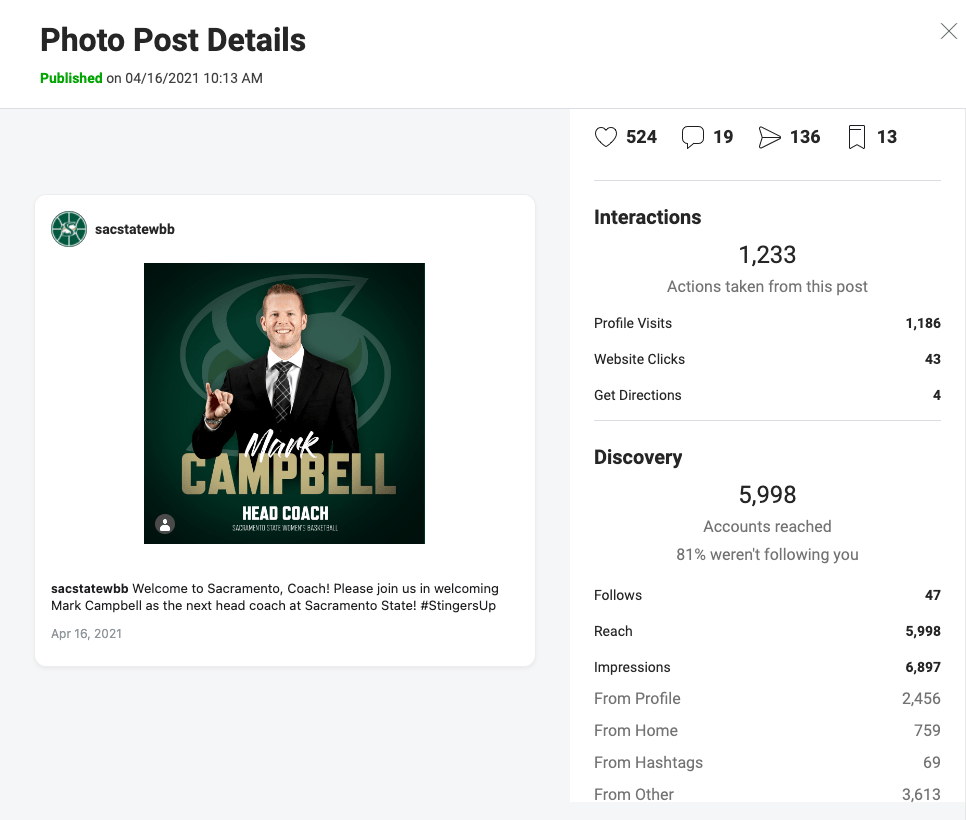Click the Apr 16, 2021 post date

point(86,633)
